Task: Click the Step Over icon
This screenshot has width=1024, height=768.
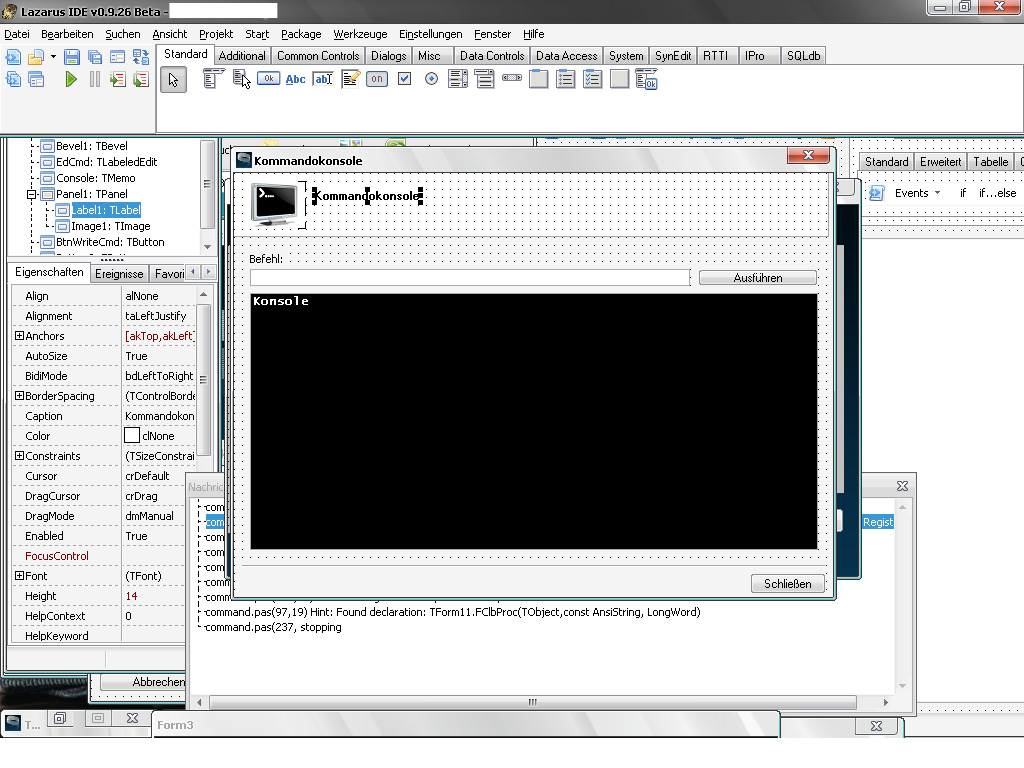Action: pyautogui.click(x=140, y=80)
